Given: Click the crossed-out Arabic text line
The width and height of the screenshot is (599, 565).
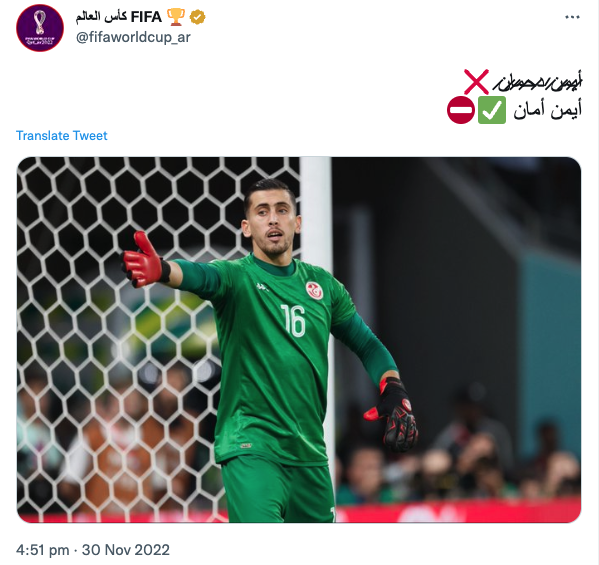Looking at the screenshot, I should click(x=537, y=81).
